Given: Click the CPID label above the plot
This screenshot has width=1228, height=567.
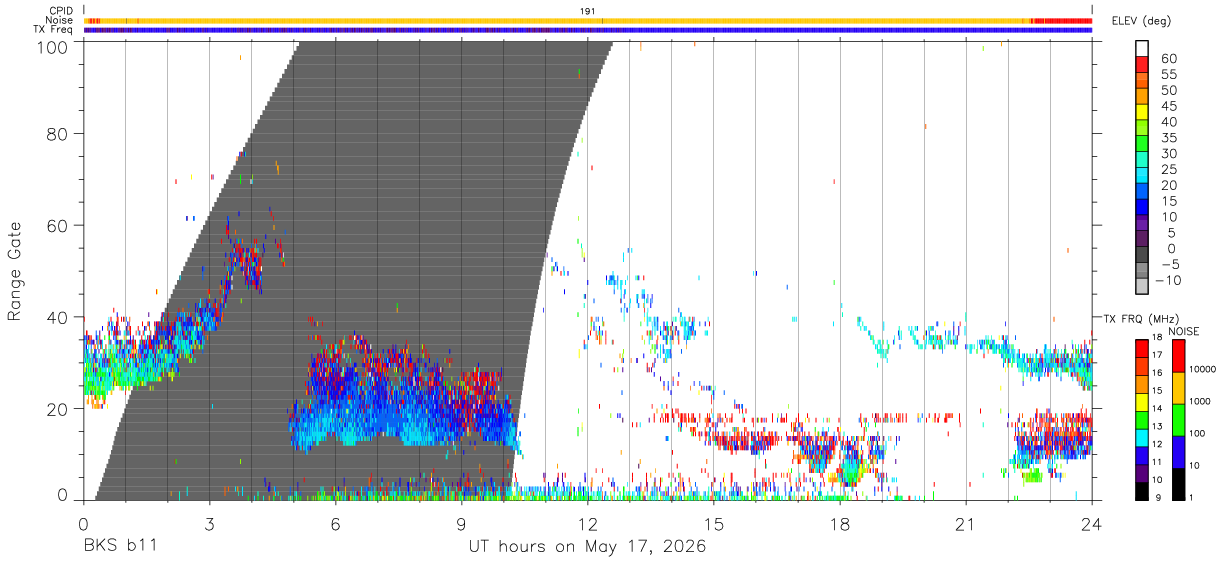Looking at the screenshot, I should tap(60, 11).
